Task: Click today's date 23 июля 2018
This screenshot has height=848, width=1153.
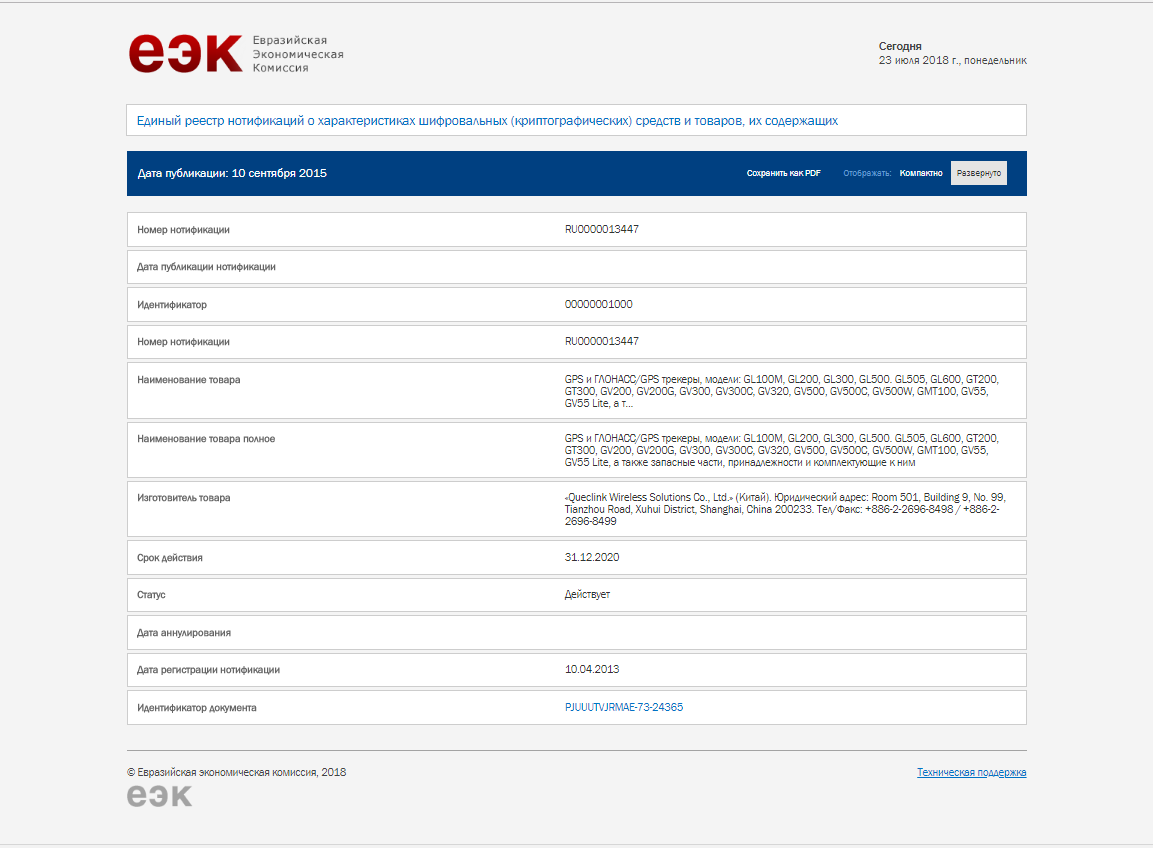Action: 952,60
